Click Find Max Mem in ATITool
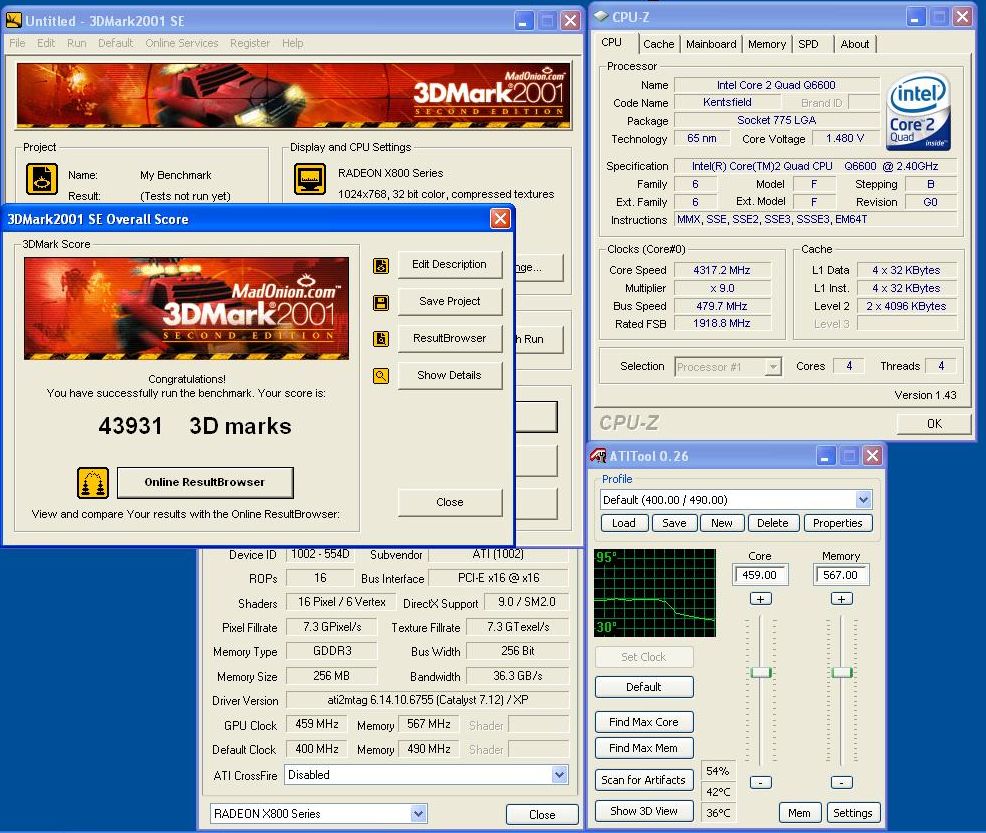This screenshot has width=986, height=833. pyautogui.click(x=644, y=748)
